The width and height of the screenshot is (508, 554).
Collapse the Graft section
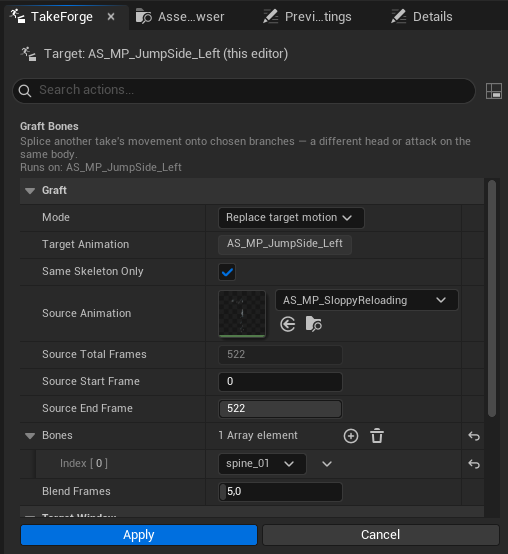[30, 191]
